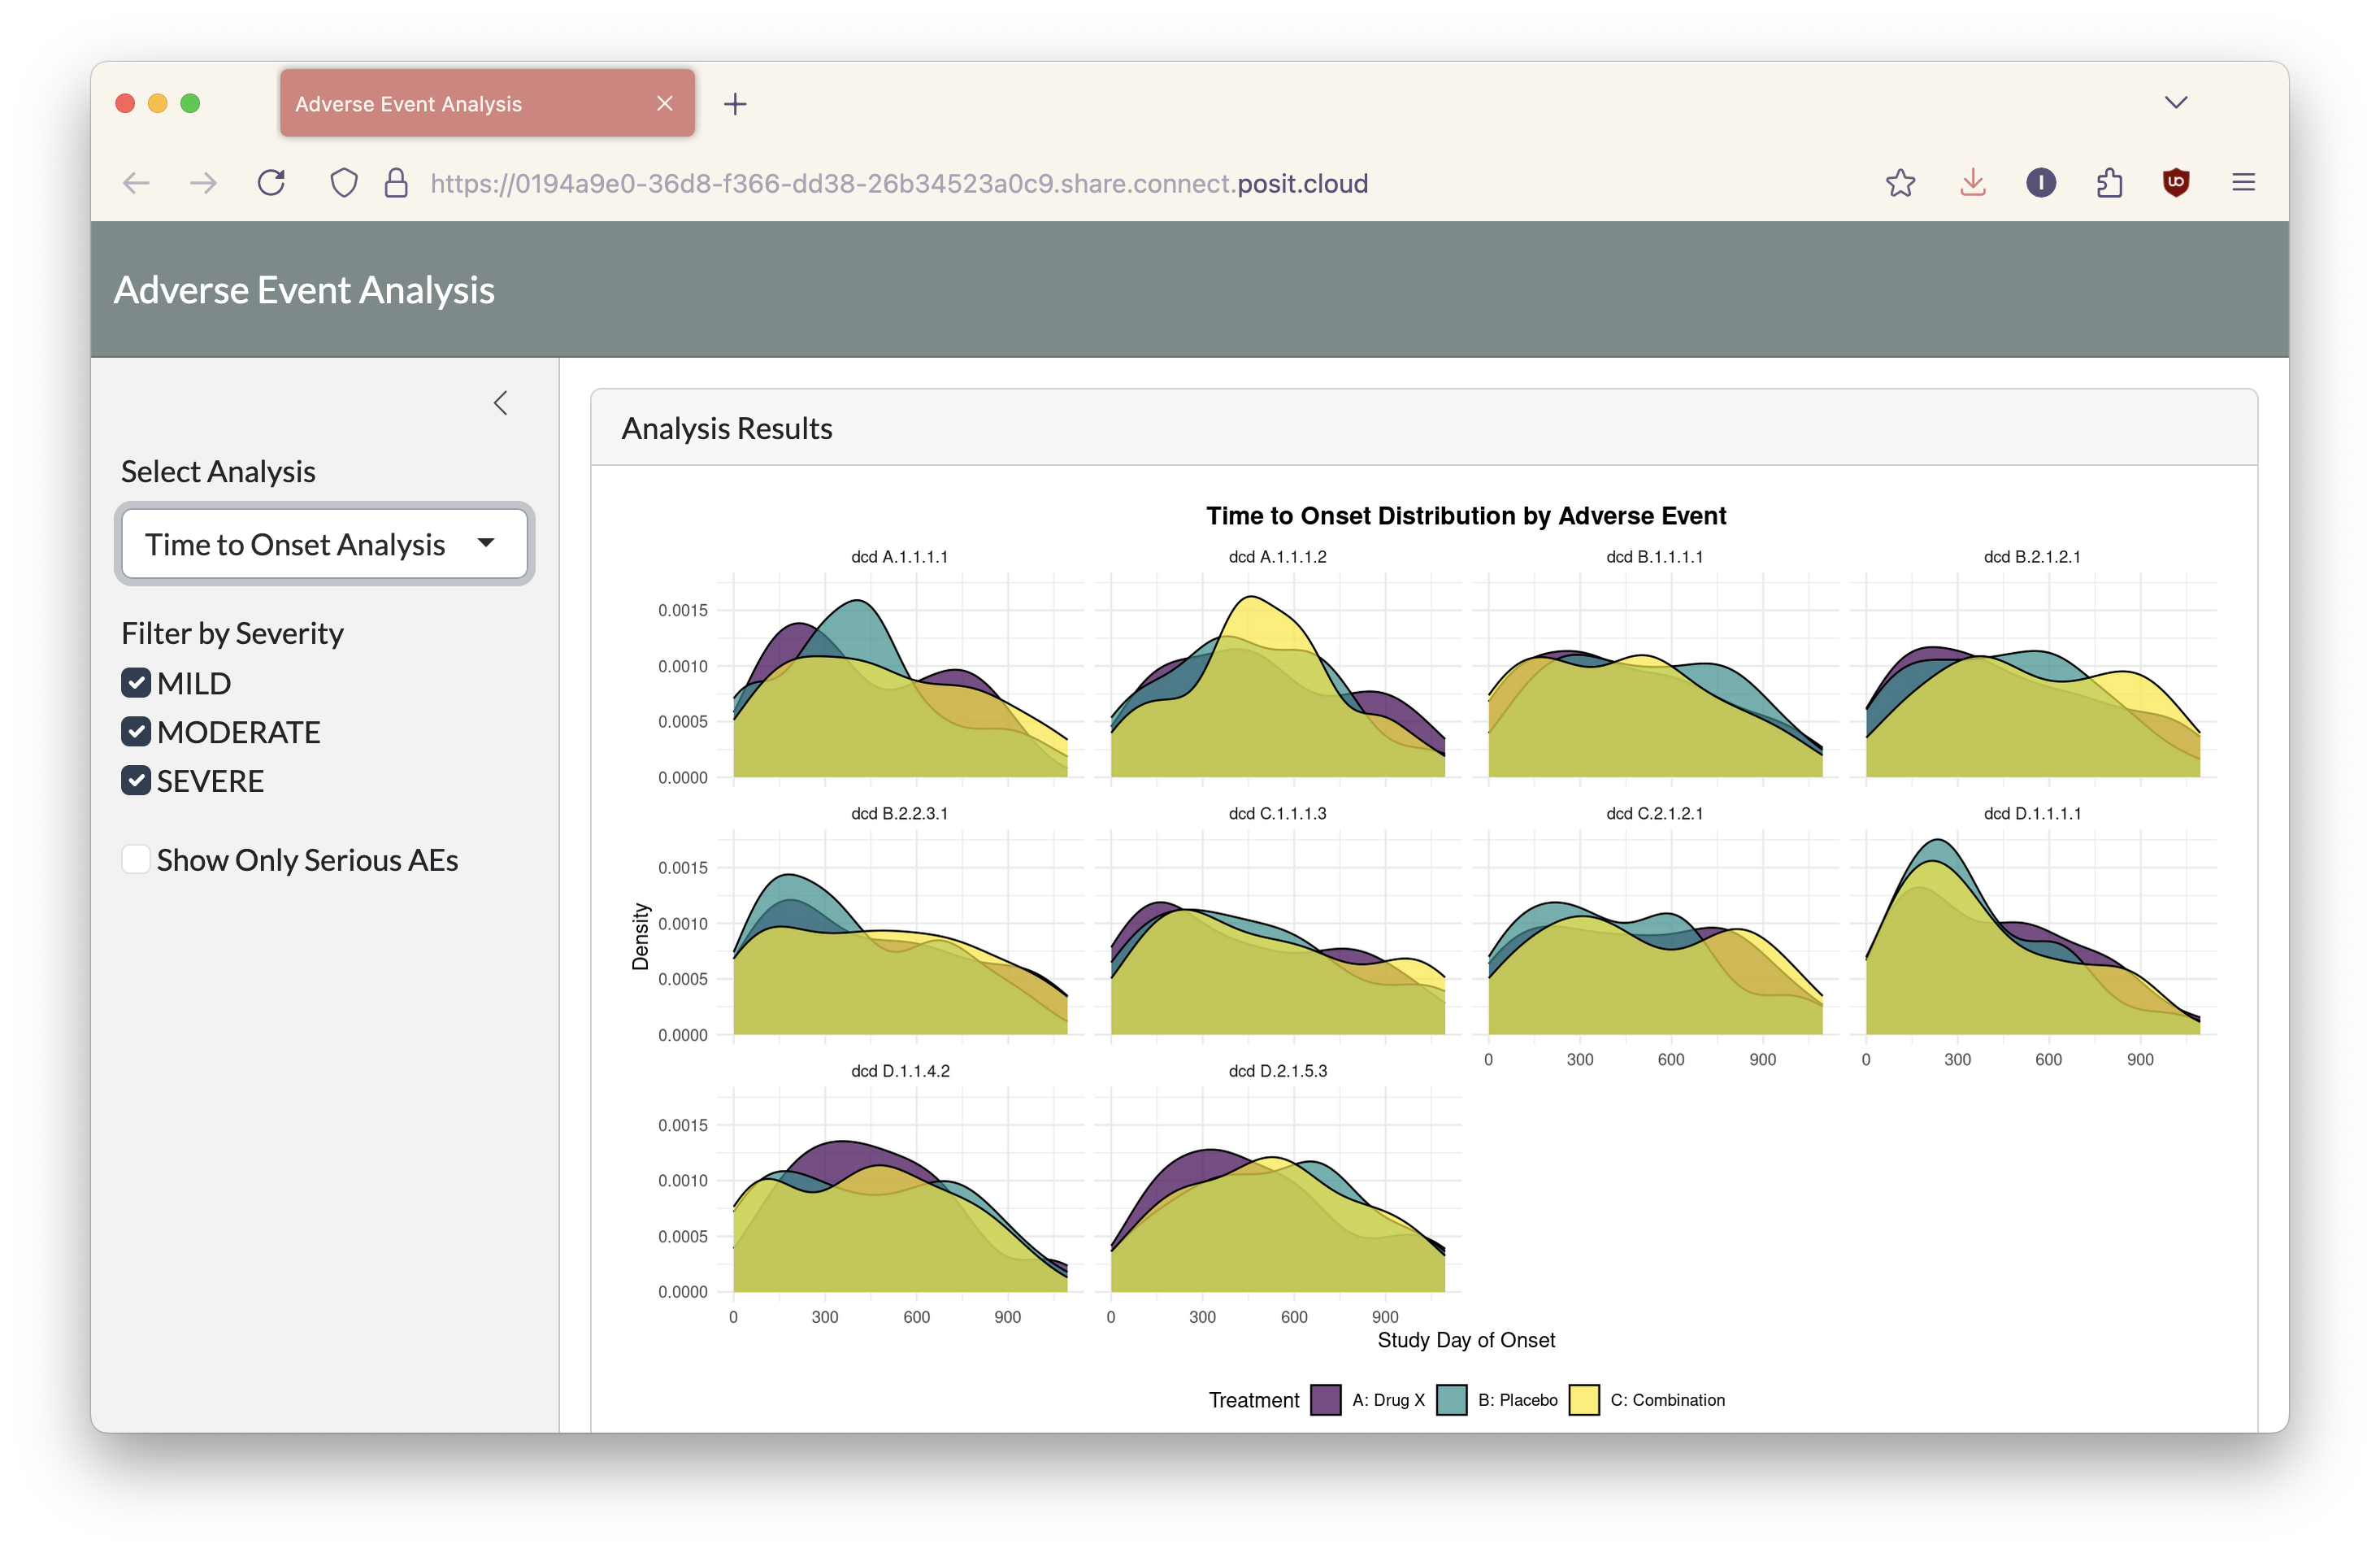Click the uBlock Origin shield icon
2380x1553 pixels.
(2176, 183)
